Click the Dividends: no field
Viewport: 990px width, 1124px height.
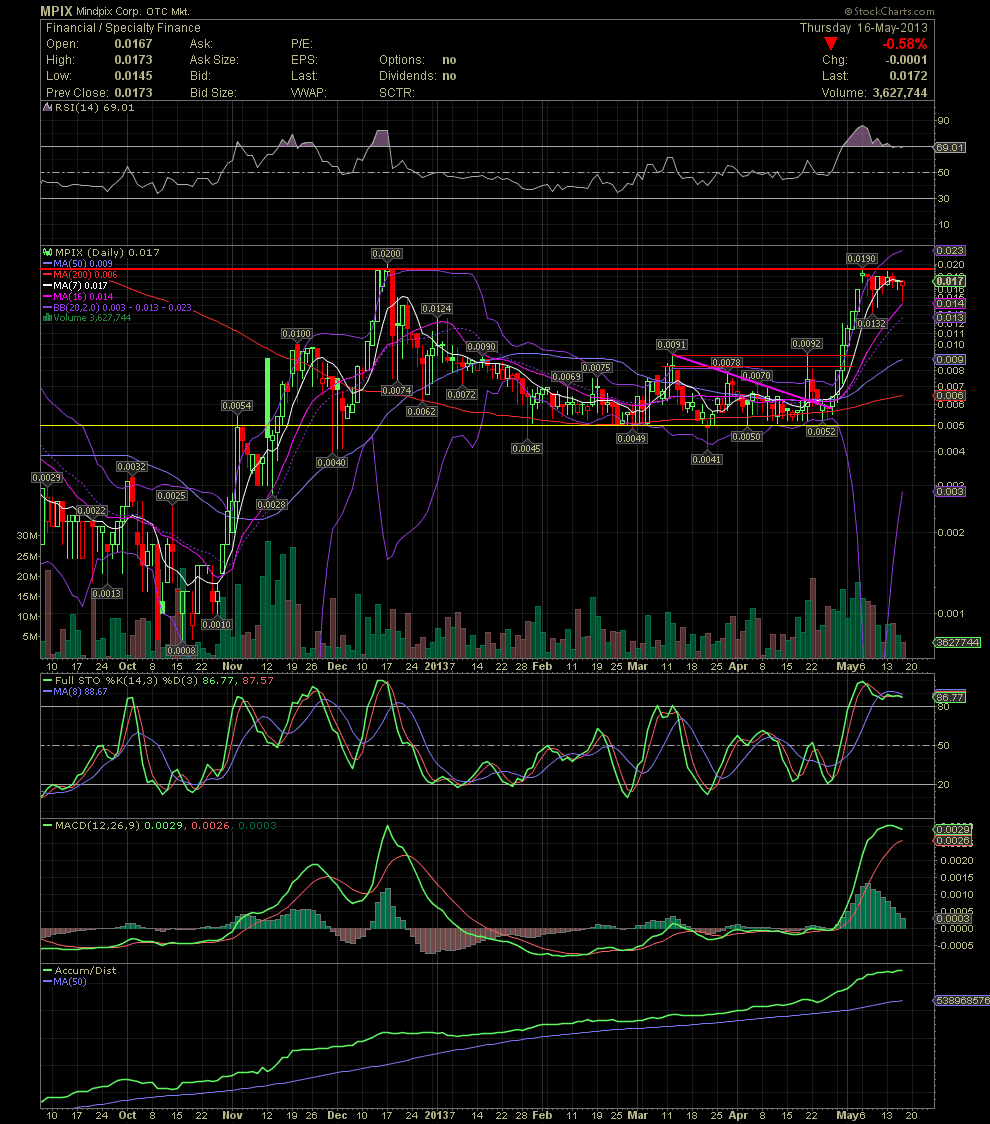click(418, 76)
